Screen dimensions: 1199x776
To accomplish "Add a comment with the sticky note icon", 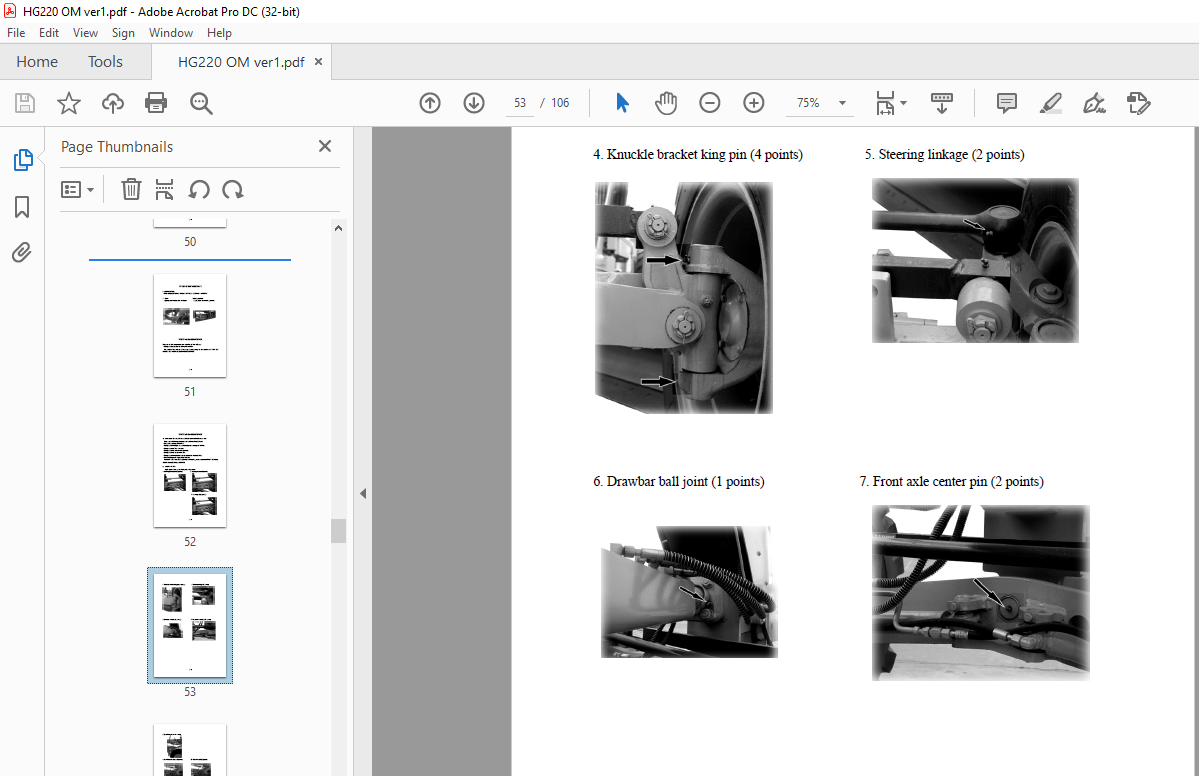I will [x=1006, y=102].
